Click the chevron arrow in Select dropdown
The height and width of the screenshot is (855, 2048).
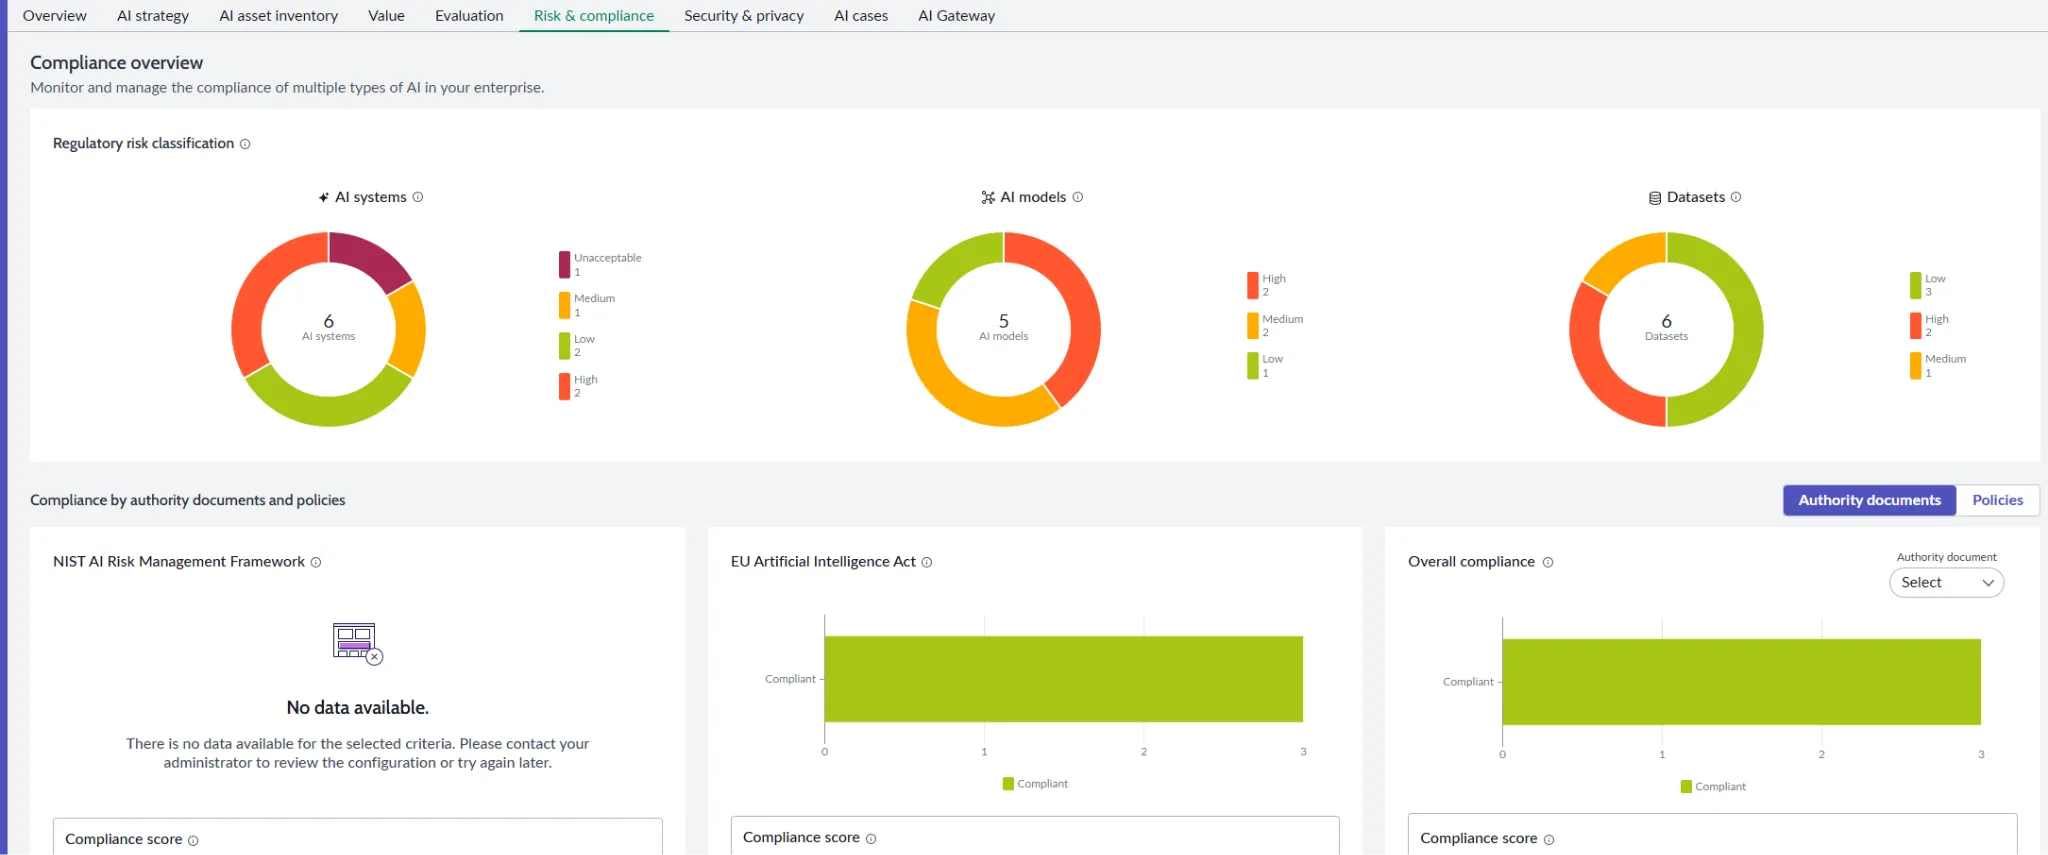click(x=1988, y=583)
